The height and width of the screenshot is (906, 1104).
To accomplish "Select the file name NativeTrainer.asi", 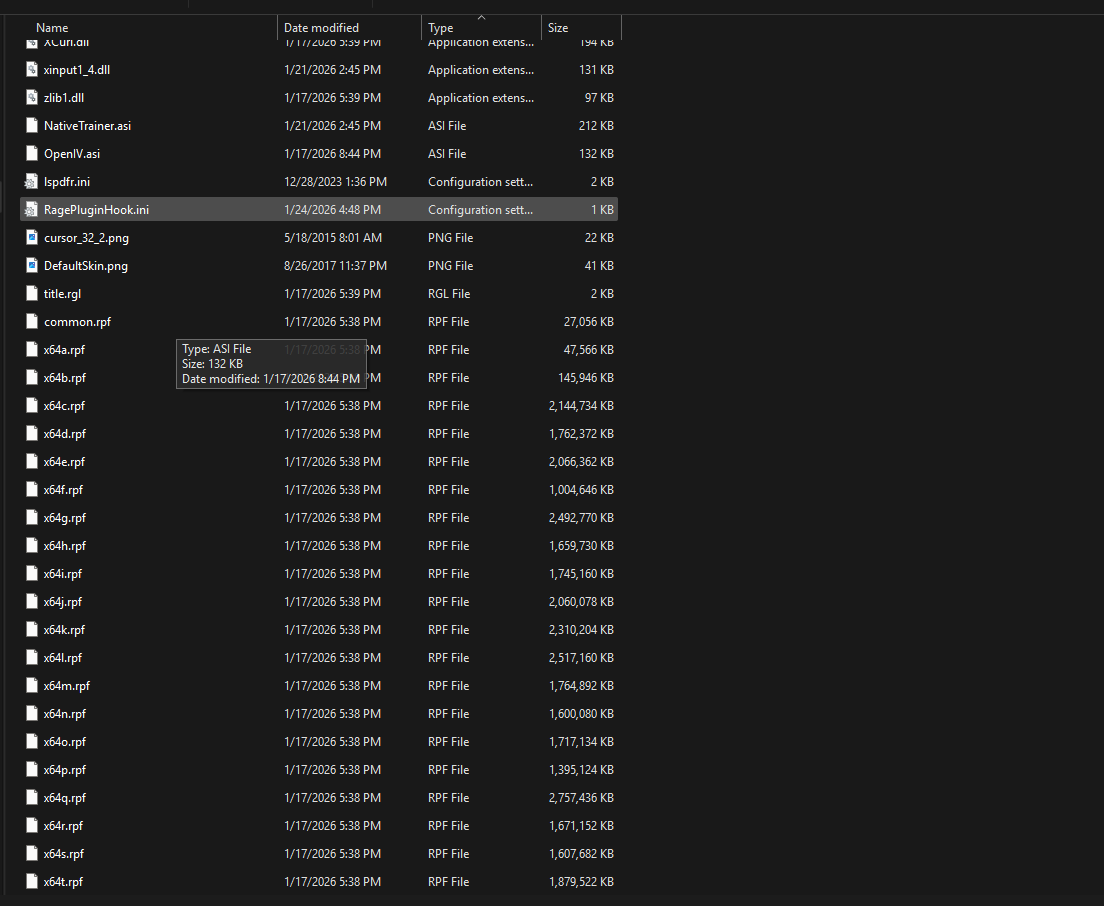I will [87, 125].
